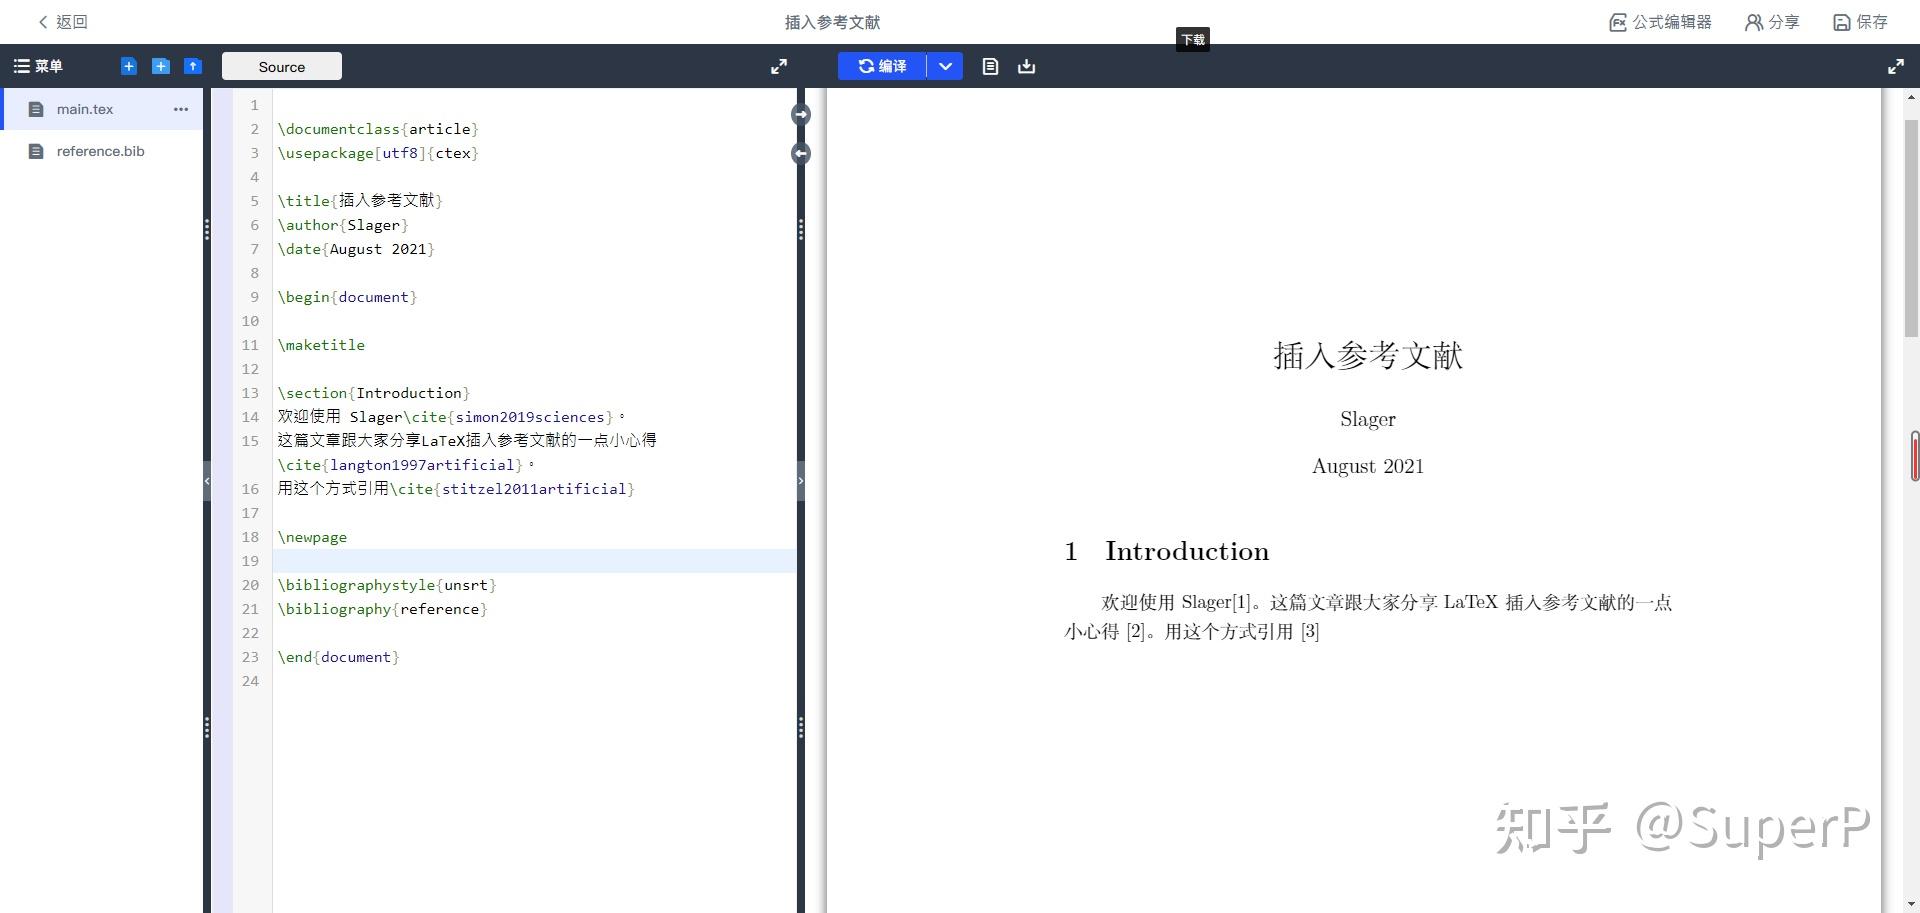Click the left-arrow sync to source icon

coord(801,154)
